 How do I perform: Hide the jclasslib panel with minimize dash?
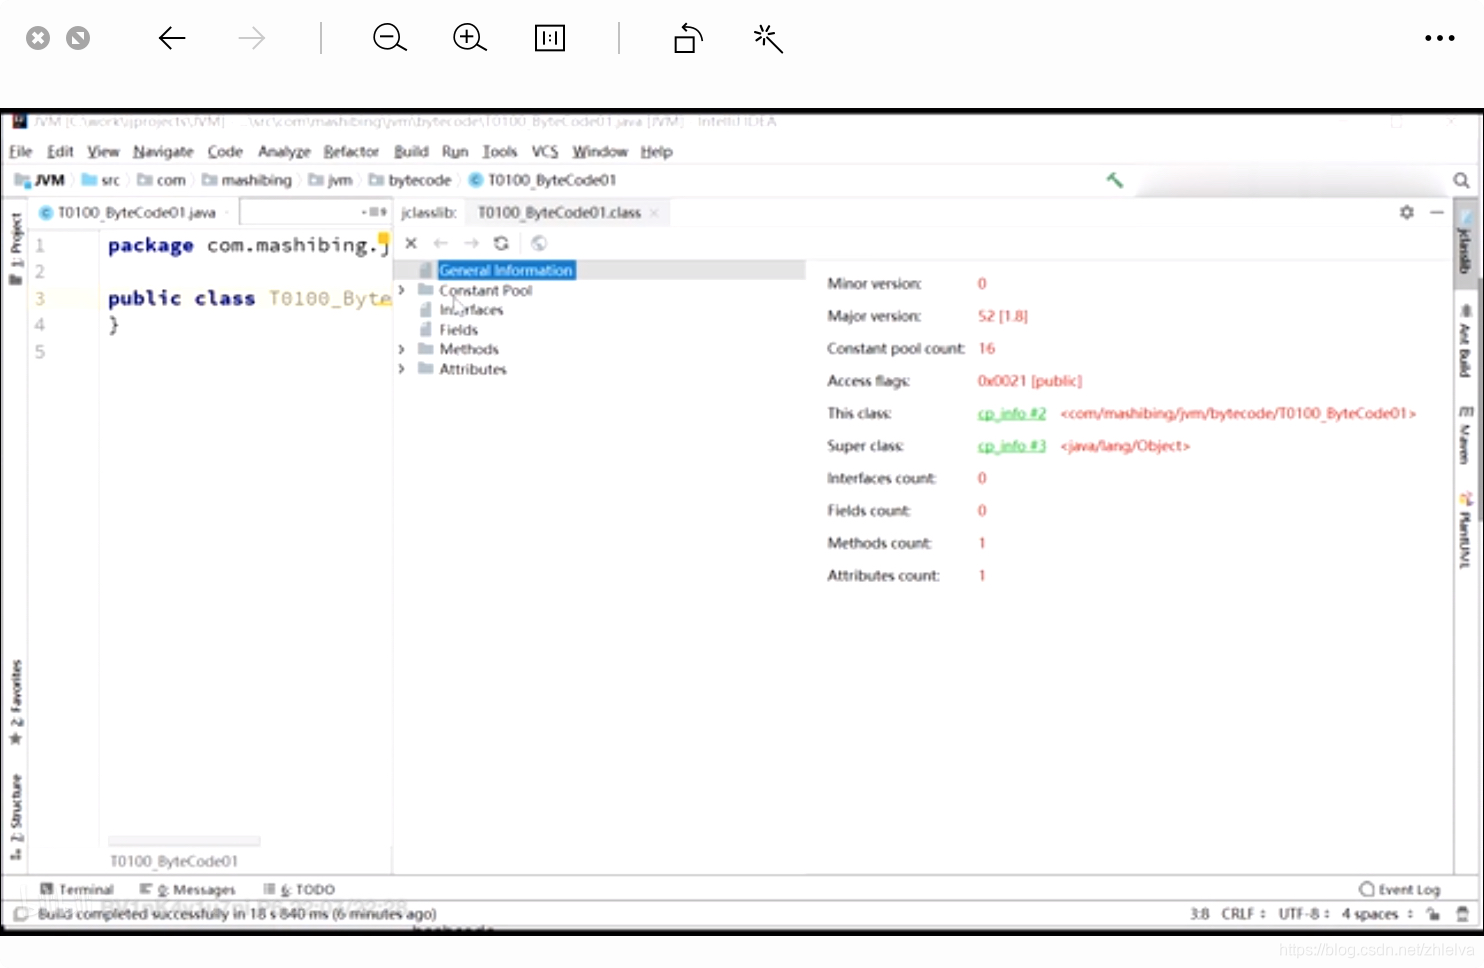tap(1437, 212)
